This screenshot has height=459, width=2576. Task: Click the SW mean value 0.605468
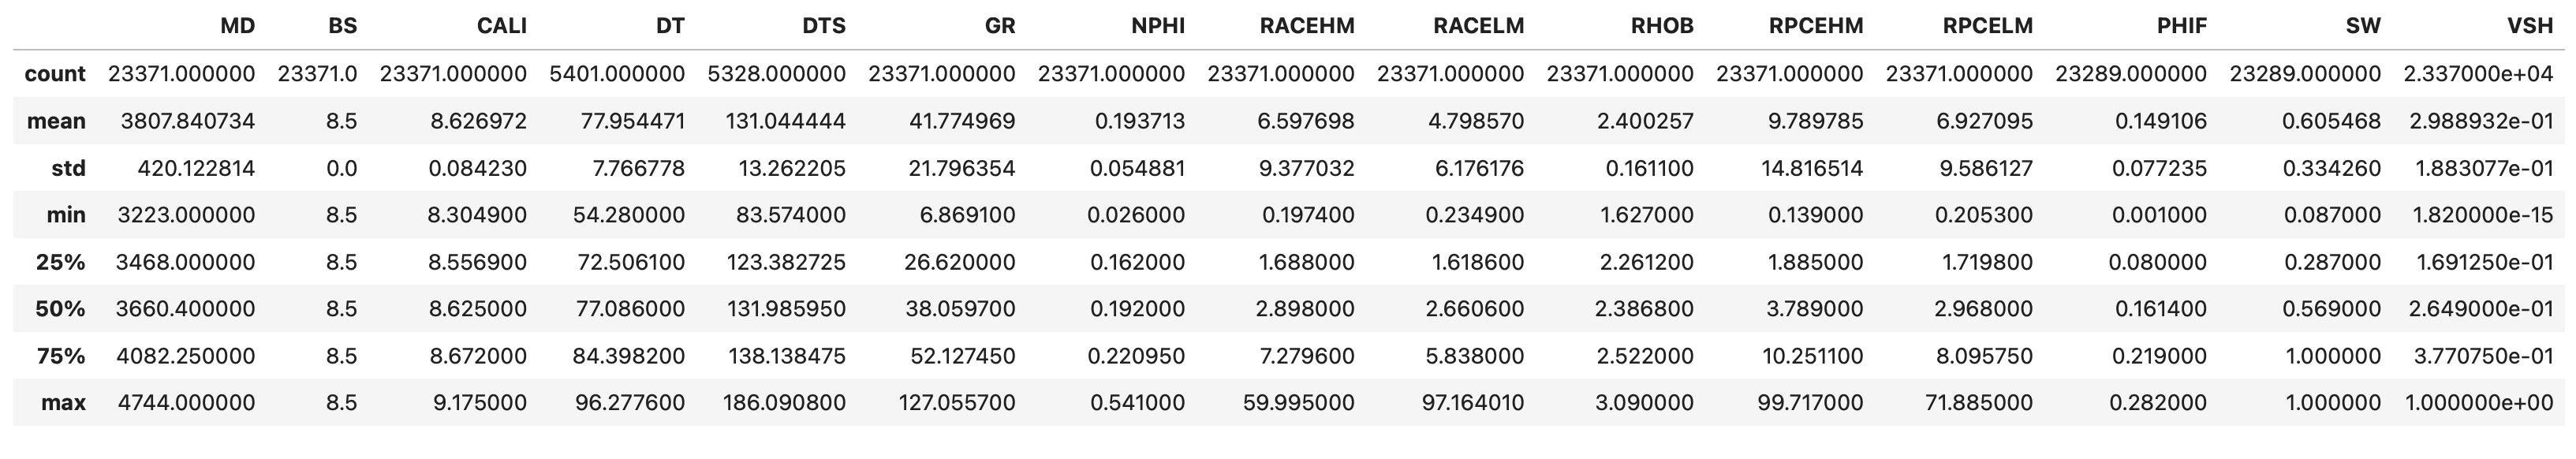click(2331, 121)
